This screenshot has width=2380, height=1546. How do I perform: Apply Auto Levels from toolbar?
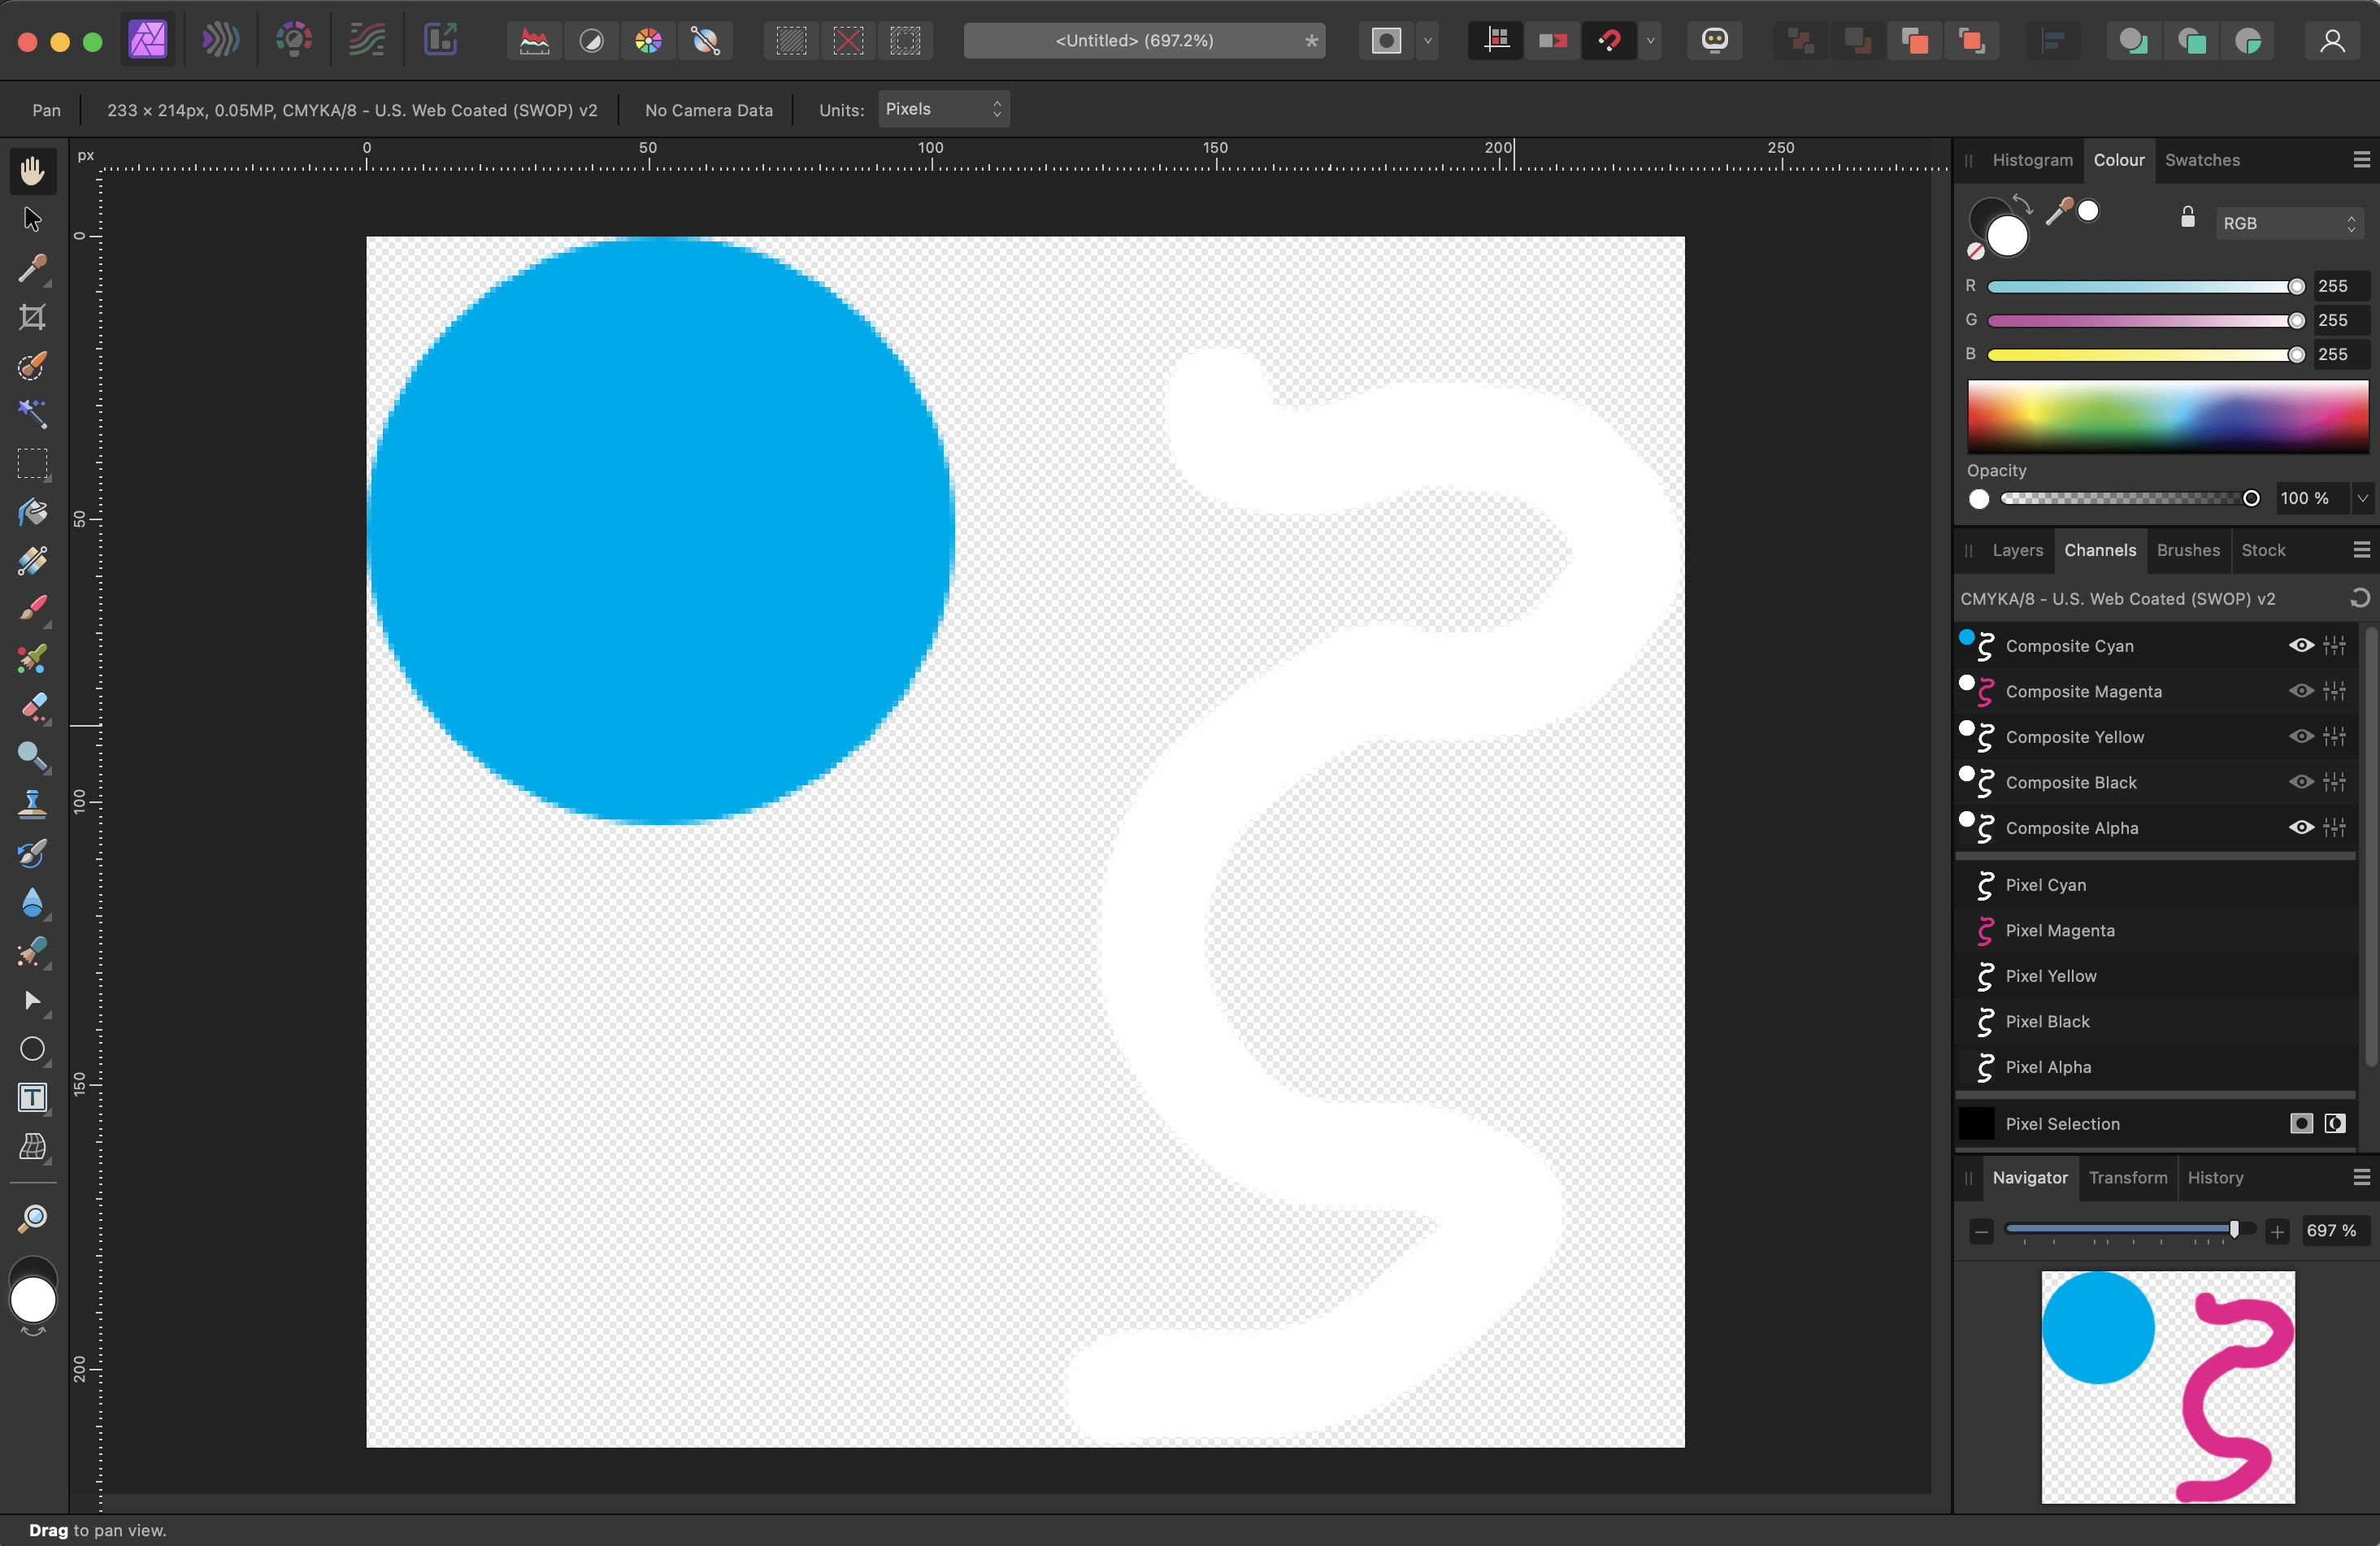pyautogui.click(x=534, y=41)
